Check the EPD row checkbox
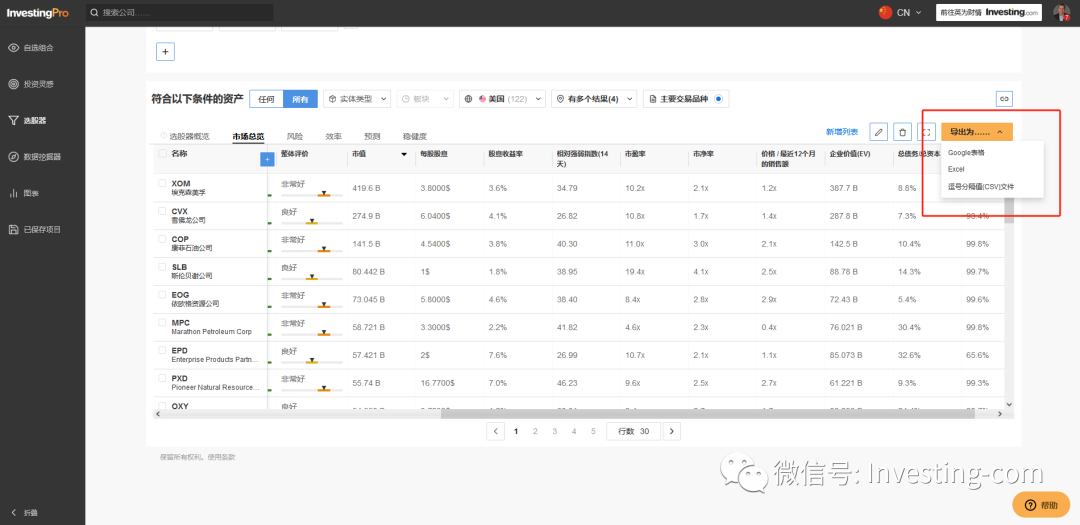Image resolution: width=1080 pixels, height=525 pixels. 163,350
